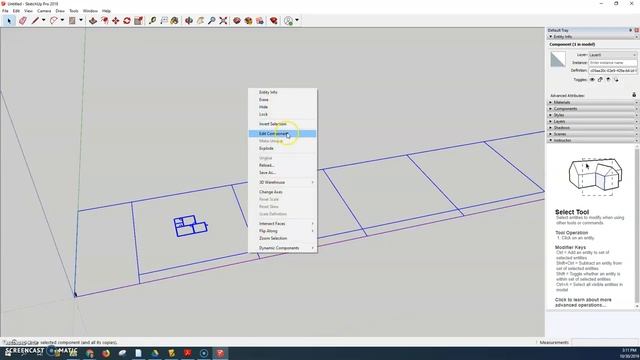Click the Definition name field
Viewport: 640px width, 360px height.
[x=612, y=70]
